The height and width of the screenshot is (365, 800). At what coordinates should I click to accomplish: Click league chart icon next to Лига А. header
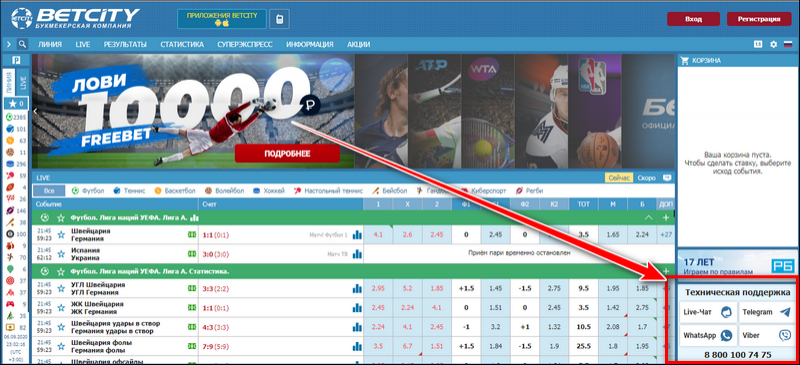[x=194, y=218]
